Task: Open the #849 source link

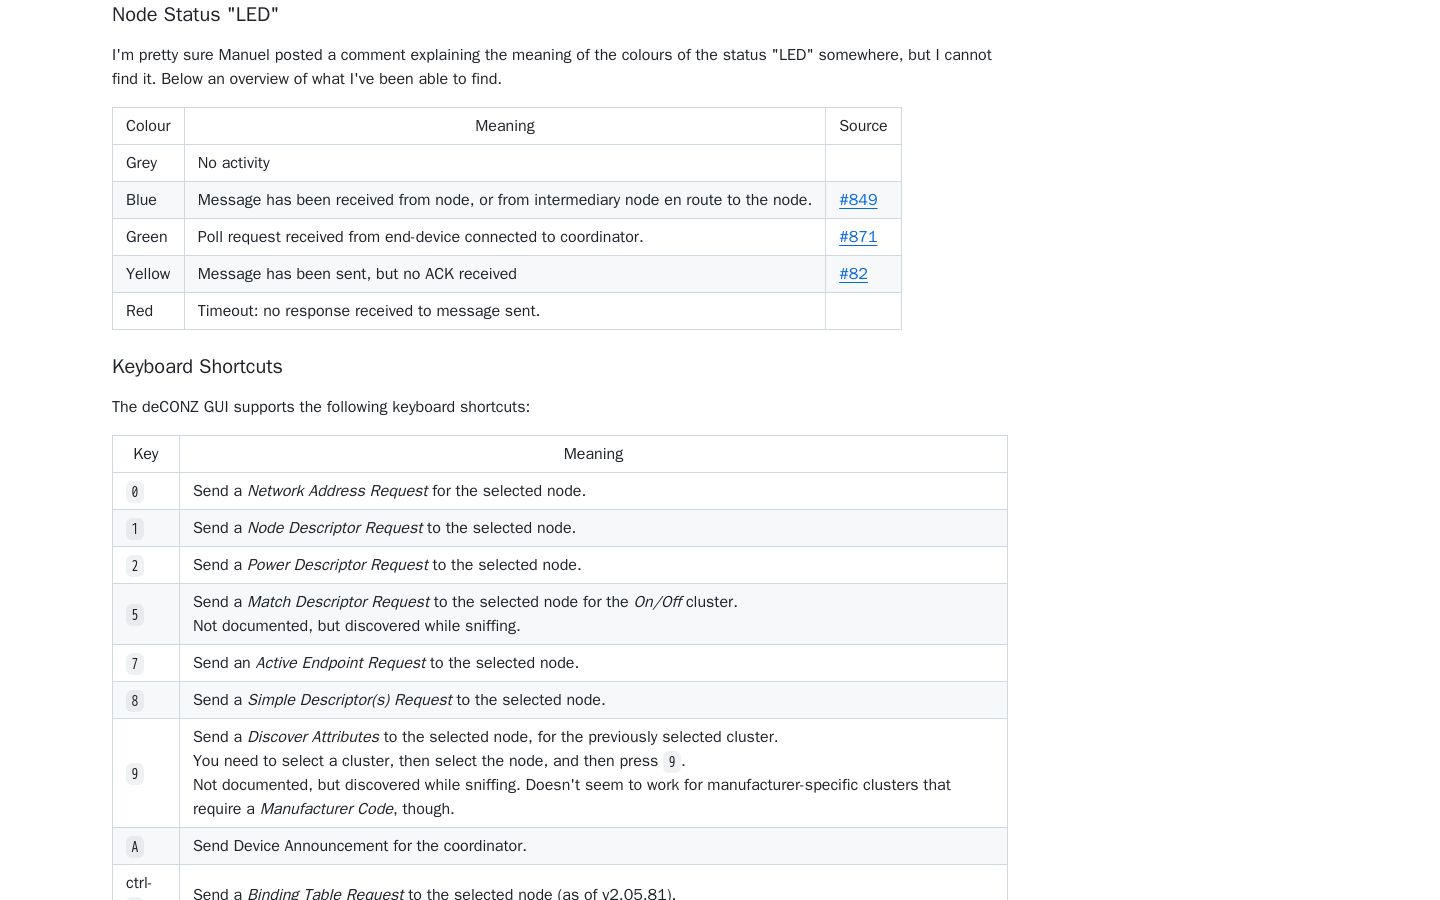Action: click(x=858, y=200)
